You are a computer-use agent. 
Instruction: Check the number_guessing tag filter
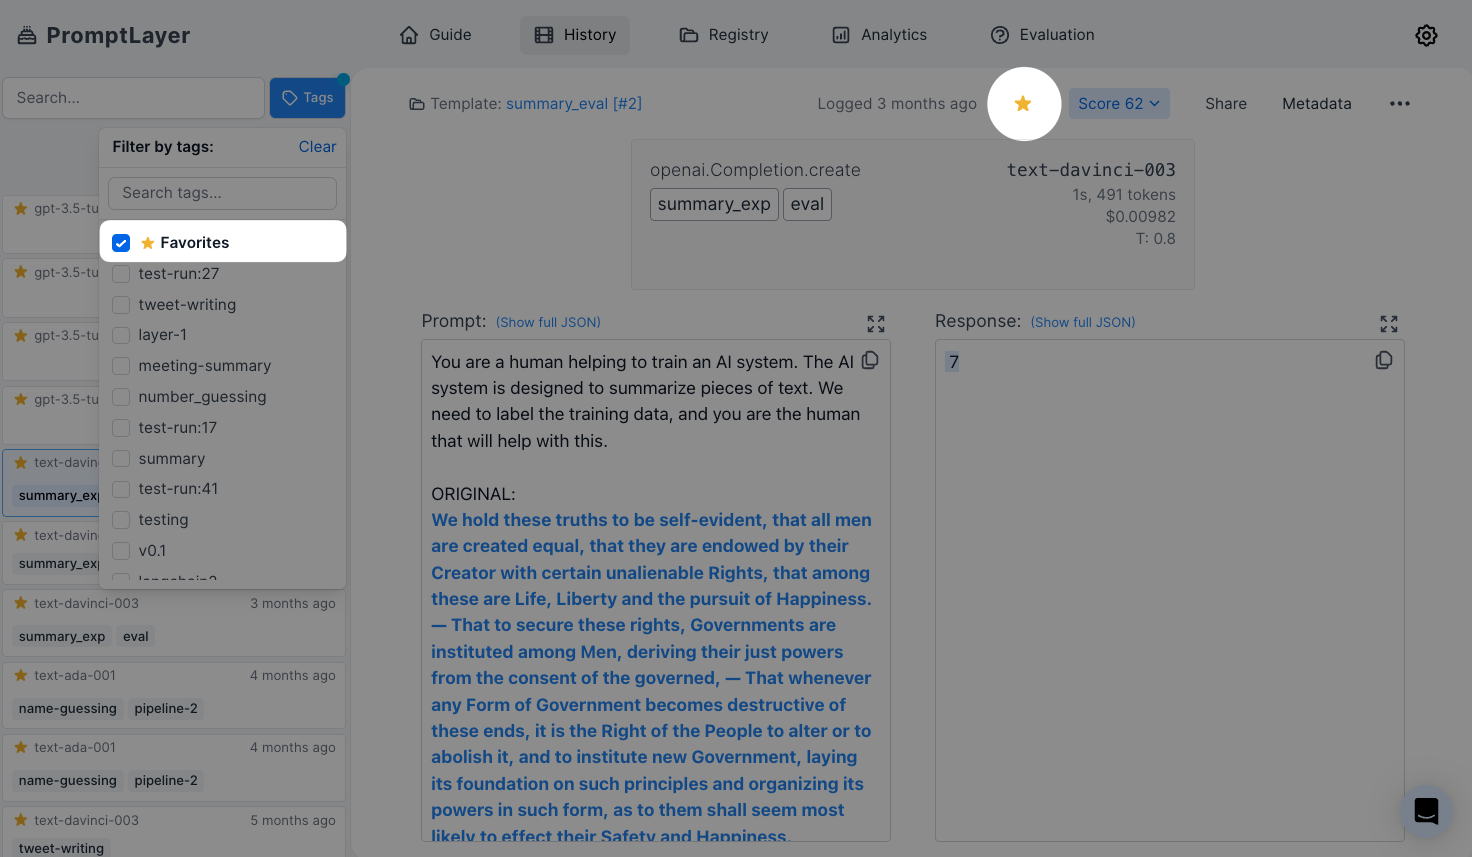121,397
